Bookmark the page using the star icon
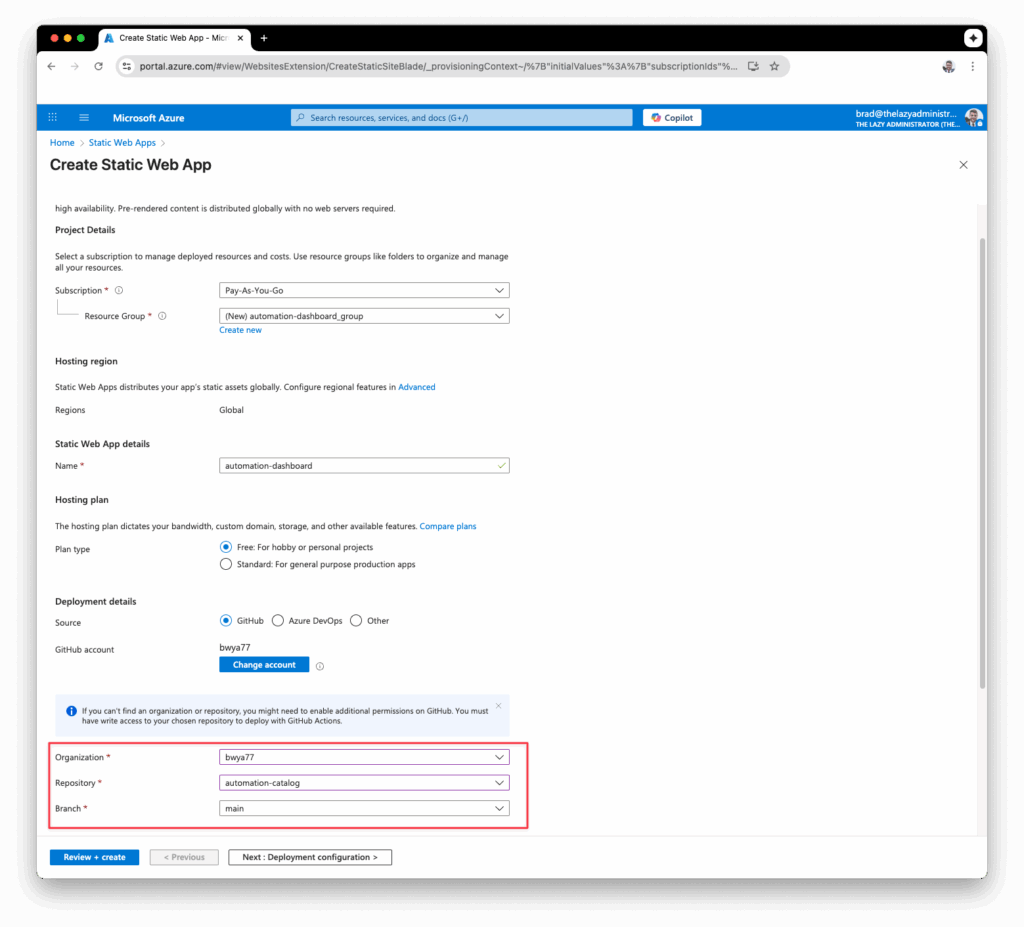 [x=775, y=65]
